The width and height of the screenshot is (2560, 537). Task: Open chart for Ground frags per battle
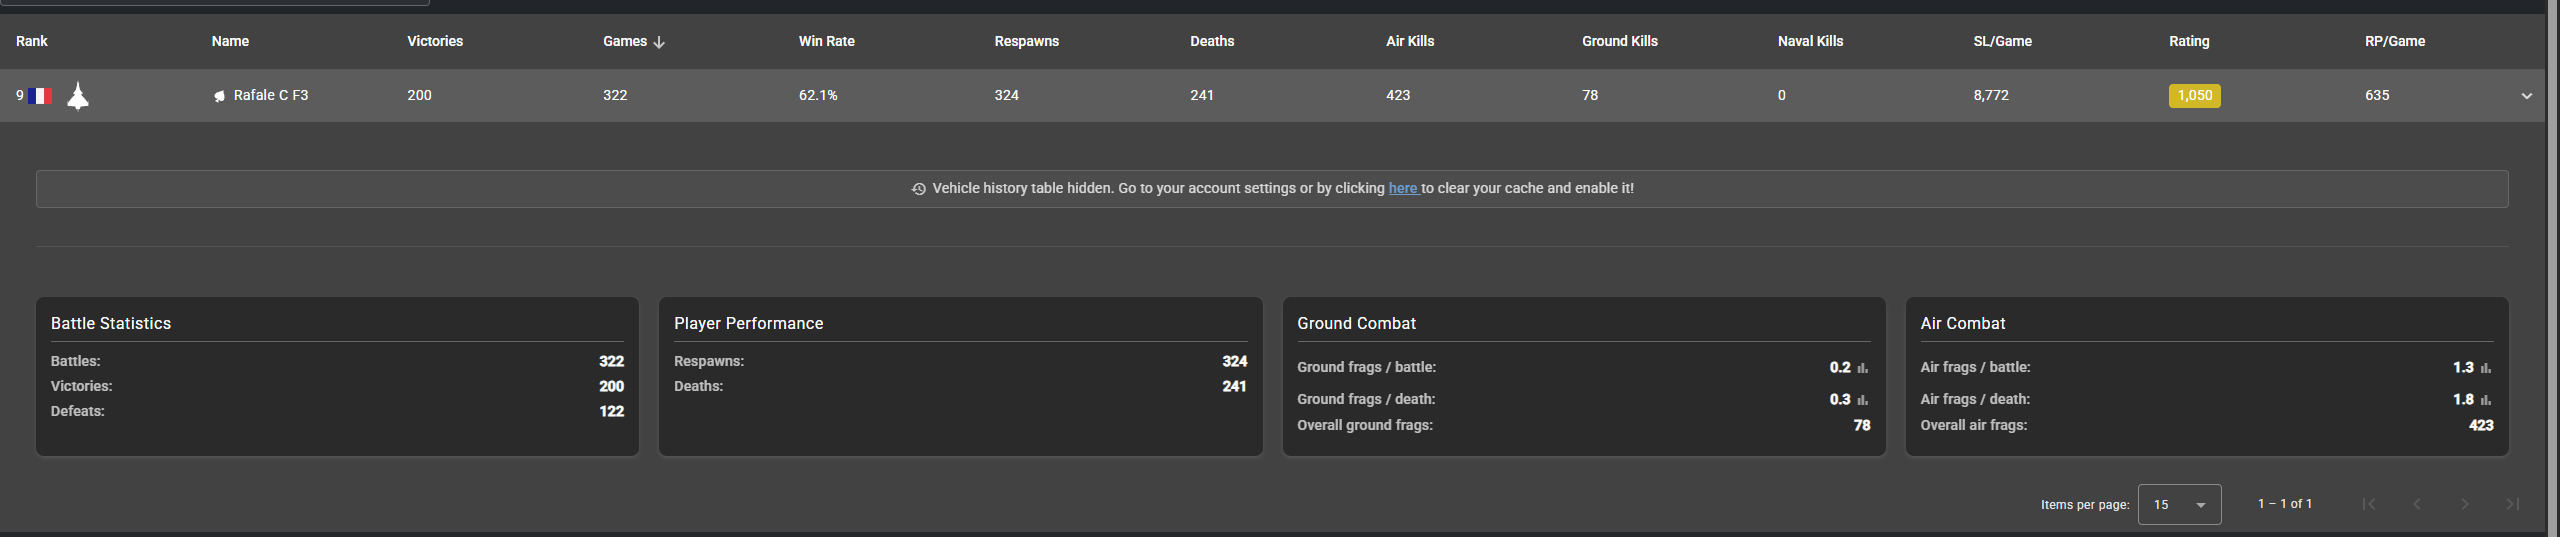click(x=1862, y=368)
